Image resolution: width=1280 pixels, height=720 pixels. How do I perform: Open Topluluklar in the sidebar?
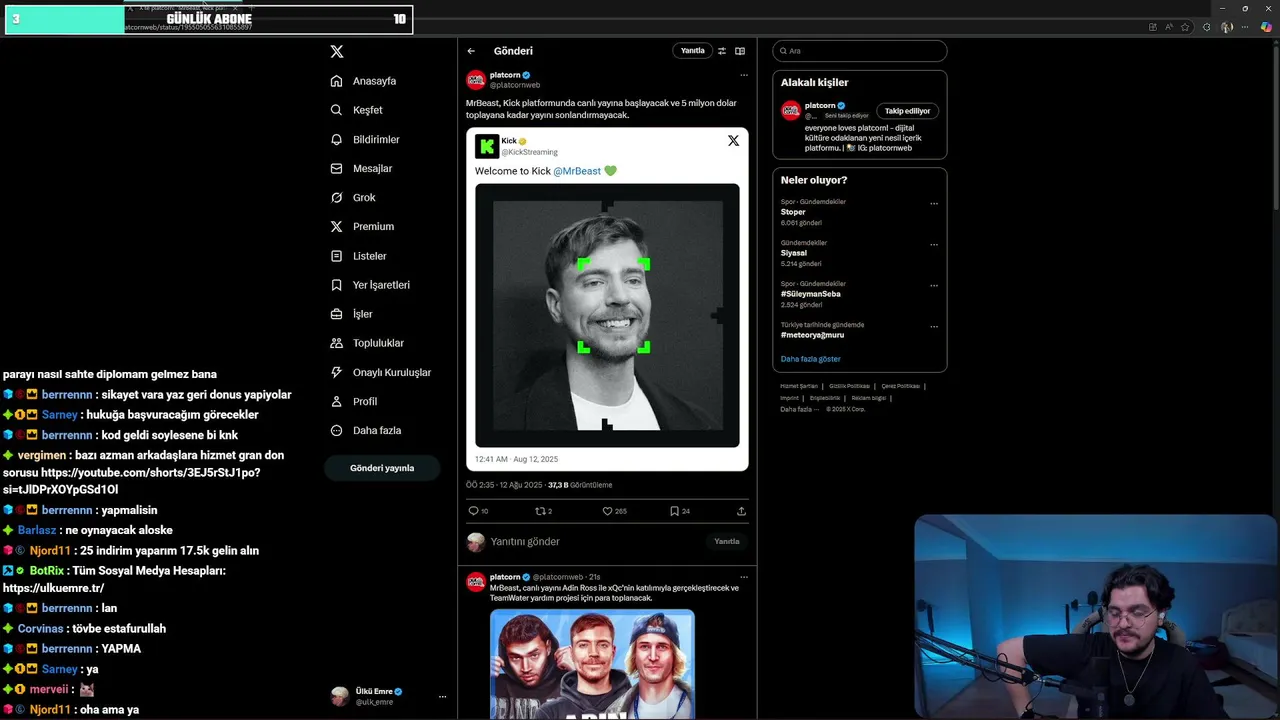click(367, 343)
